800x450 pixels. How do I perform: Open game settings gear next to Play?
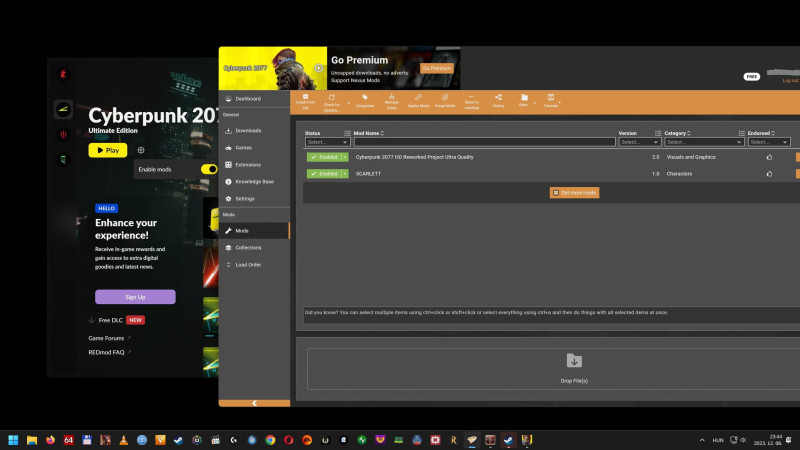pyautogui.click(x=141, y=150)
